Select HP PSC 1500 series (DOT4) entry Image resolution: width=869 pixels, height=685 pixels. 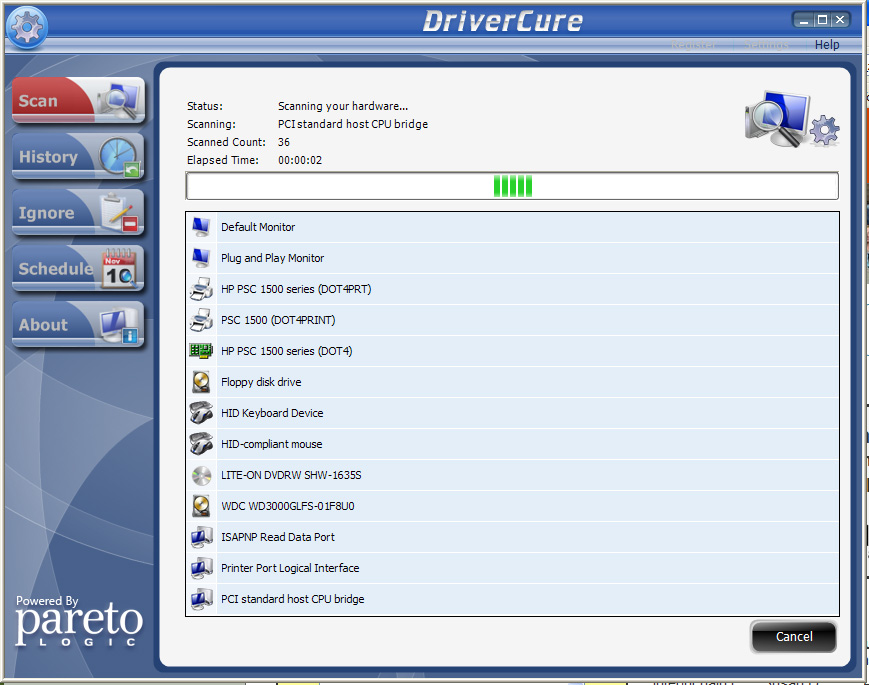pyautogui.click(x=512, y=351)
